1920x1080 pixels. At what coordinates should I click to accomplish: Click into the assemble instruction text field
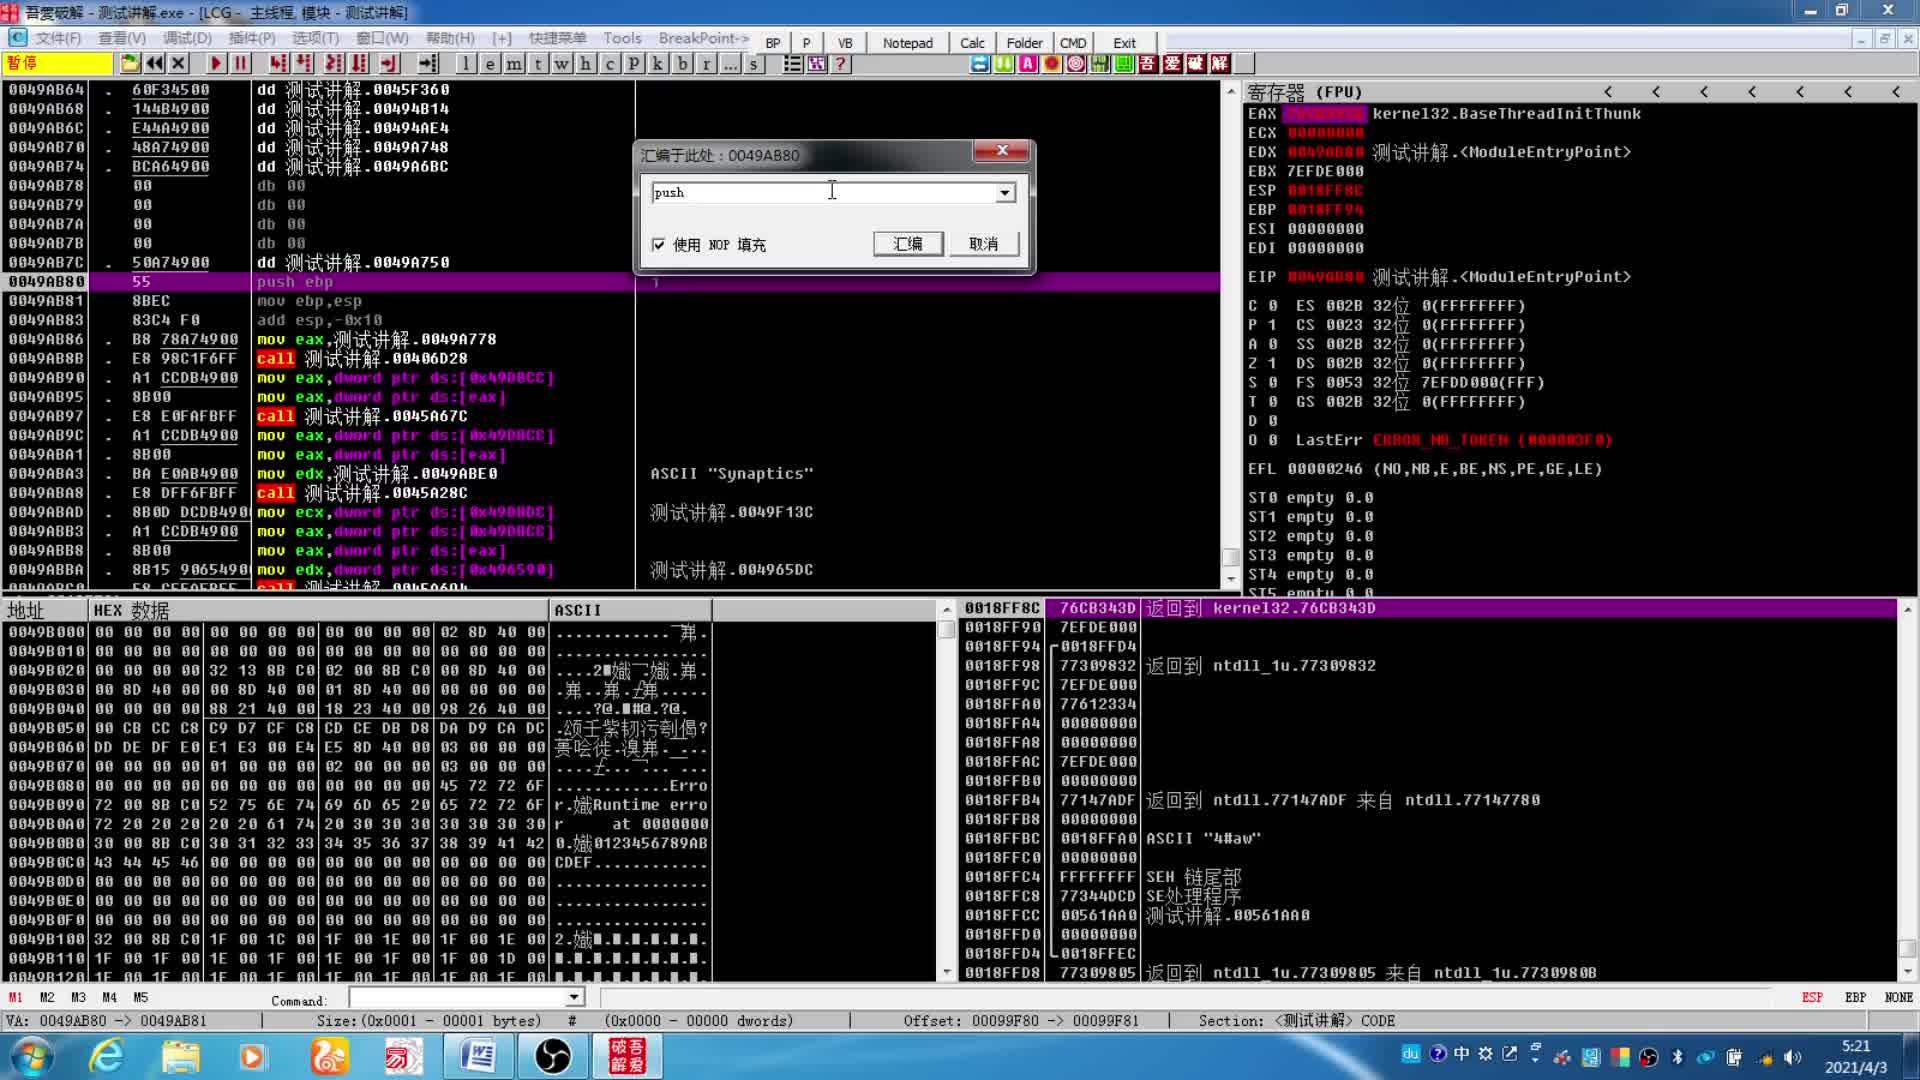tap(823, 193)
